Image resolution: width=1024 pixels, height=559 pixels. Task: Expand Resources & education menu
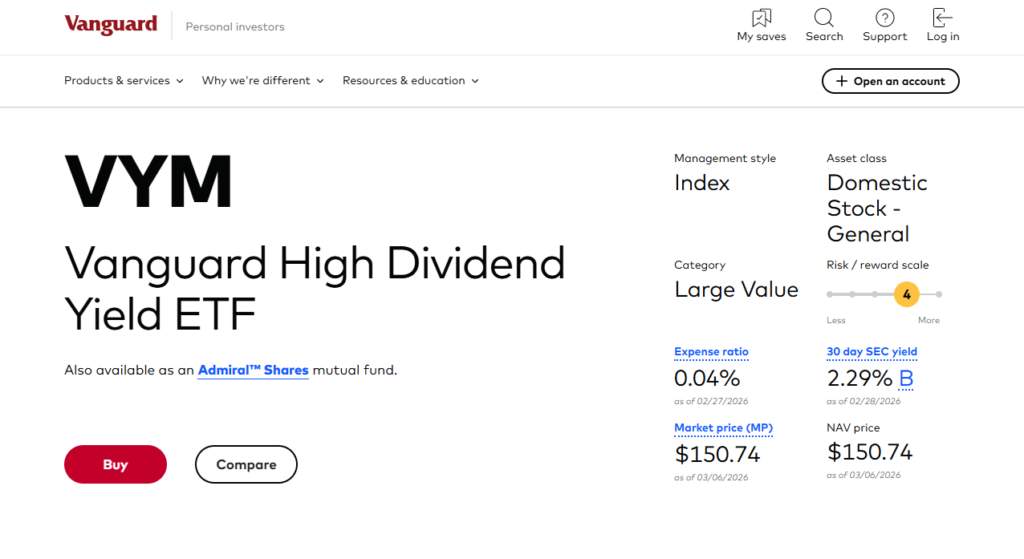(x=411, y=80)
